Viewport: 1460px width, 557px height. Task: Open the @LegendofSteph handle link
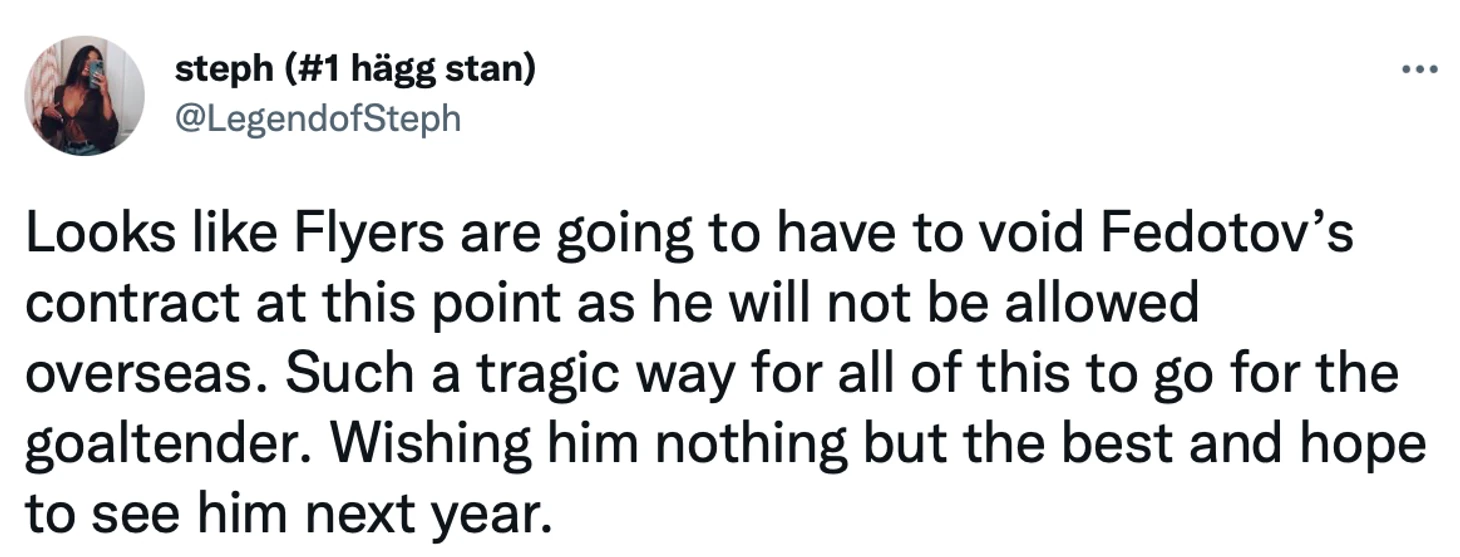318,118
